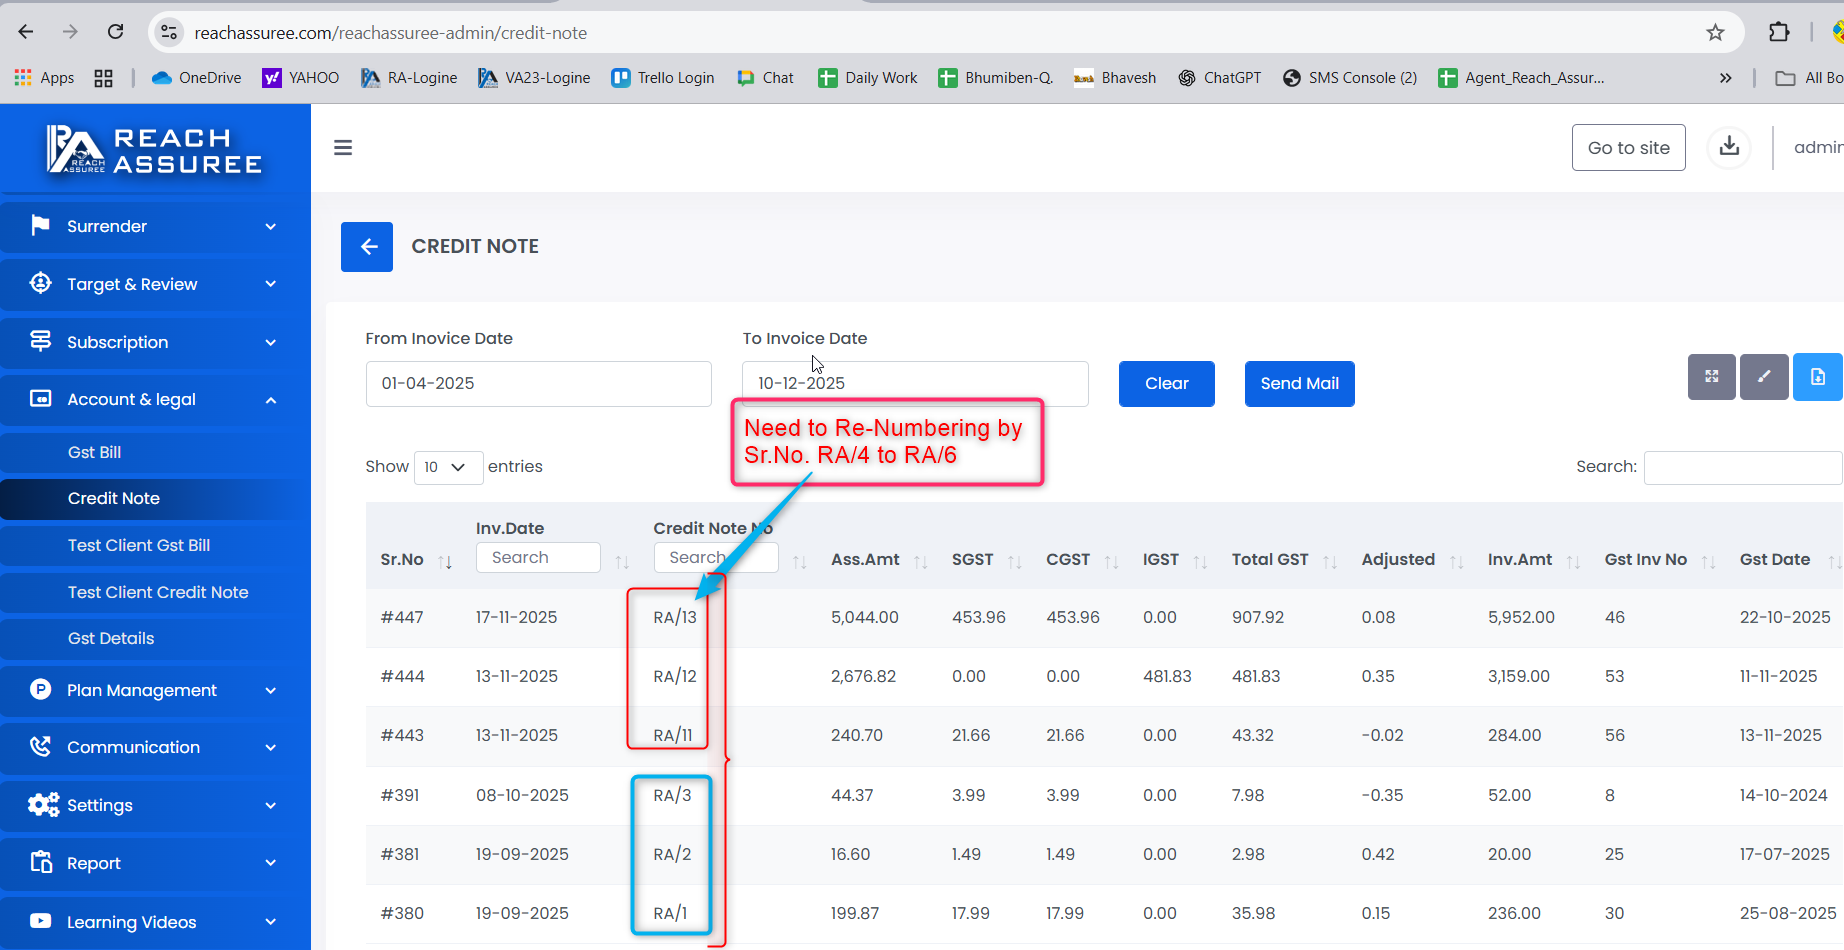Screen dimensions: 1844x950
Task: Open the browser extensions puzzle icon
Action: (x=1778, y=33)
